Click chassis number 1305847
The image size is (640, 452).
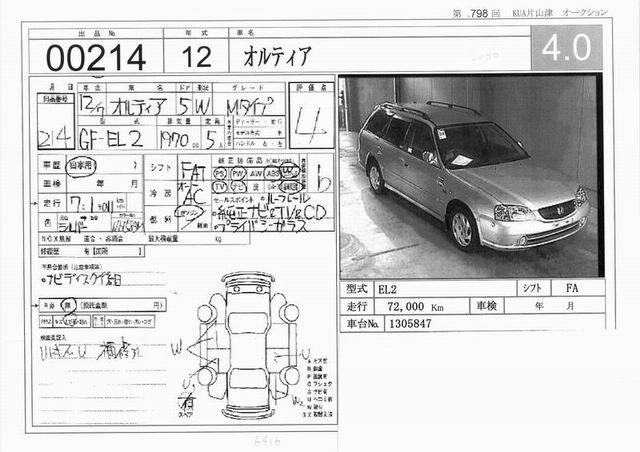point(410,324)
